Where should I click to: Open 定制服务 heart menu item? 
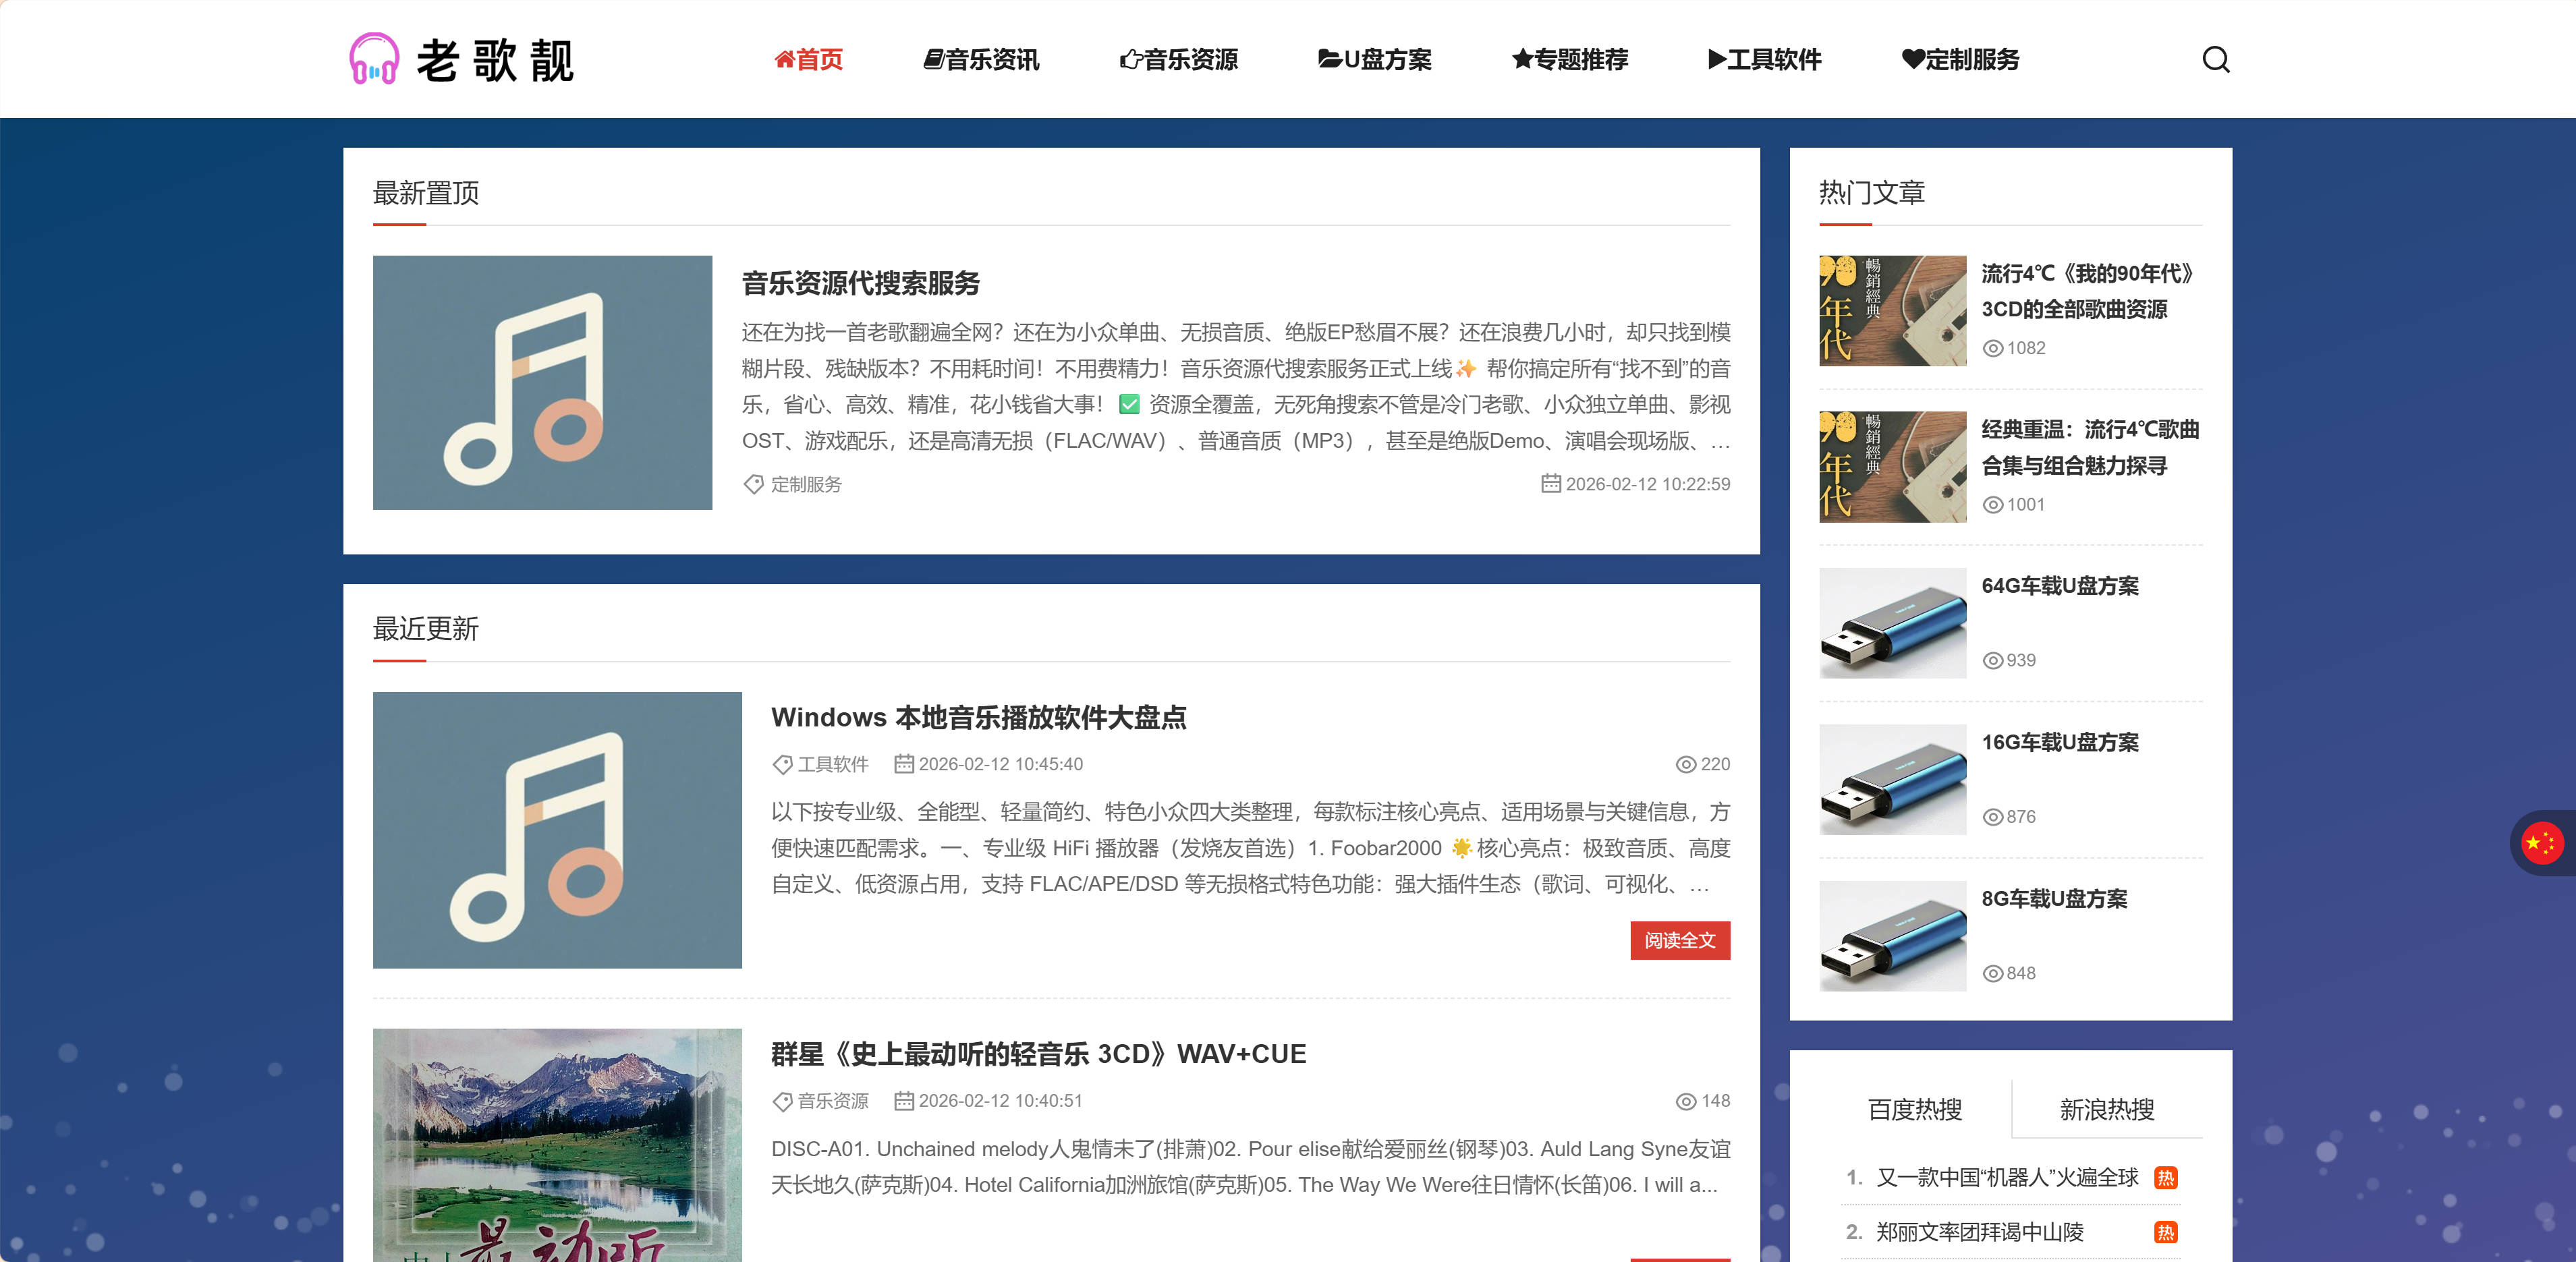point(1960,60)
